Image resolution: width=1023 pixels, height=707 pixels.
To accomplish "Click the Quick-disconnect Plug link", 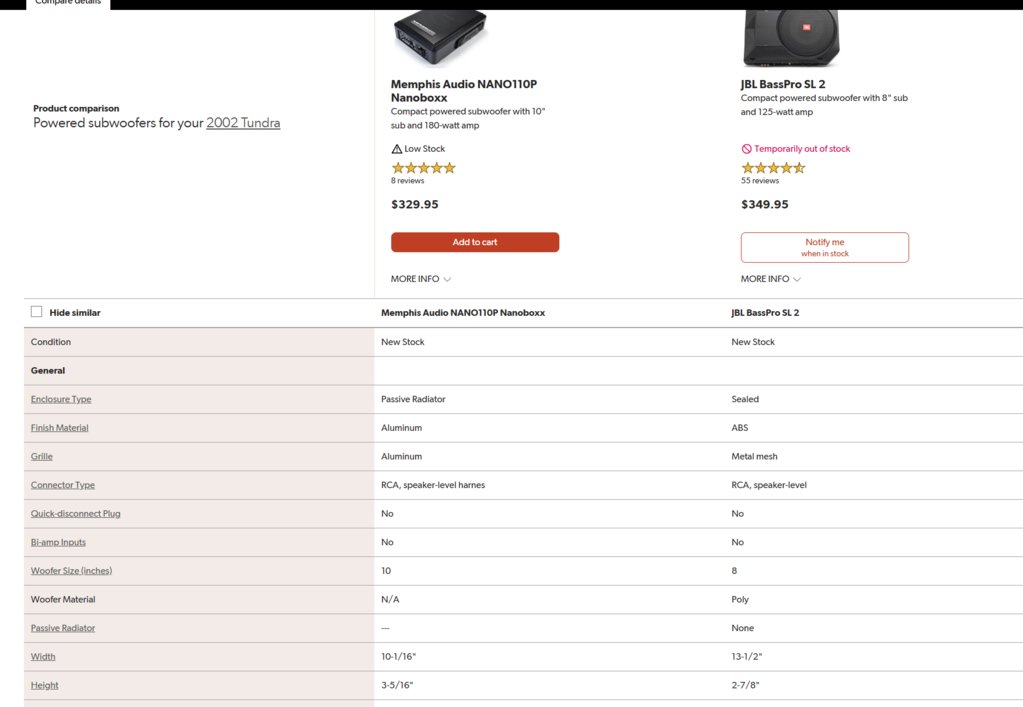I will (76, 513).
